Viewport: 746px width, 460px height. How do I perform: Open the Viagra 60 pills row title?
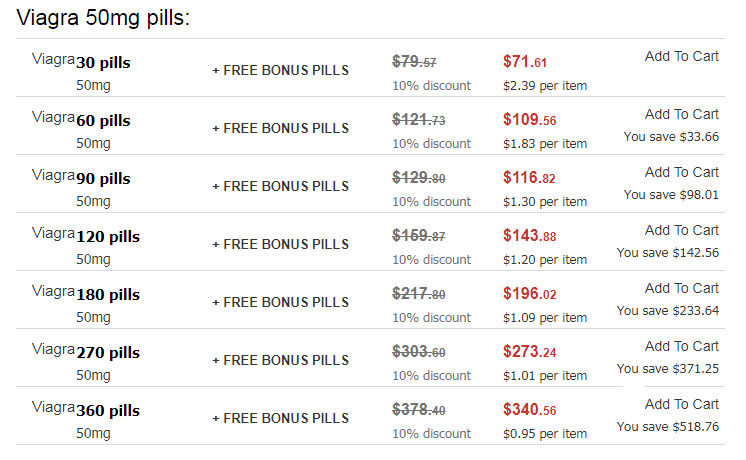pyautogui.click(x=86, y=120)
